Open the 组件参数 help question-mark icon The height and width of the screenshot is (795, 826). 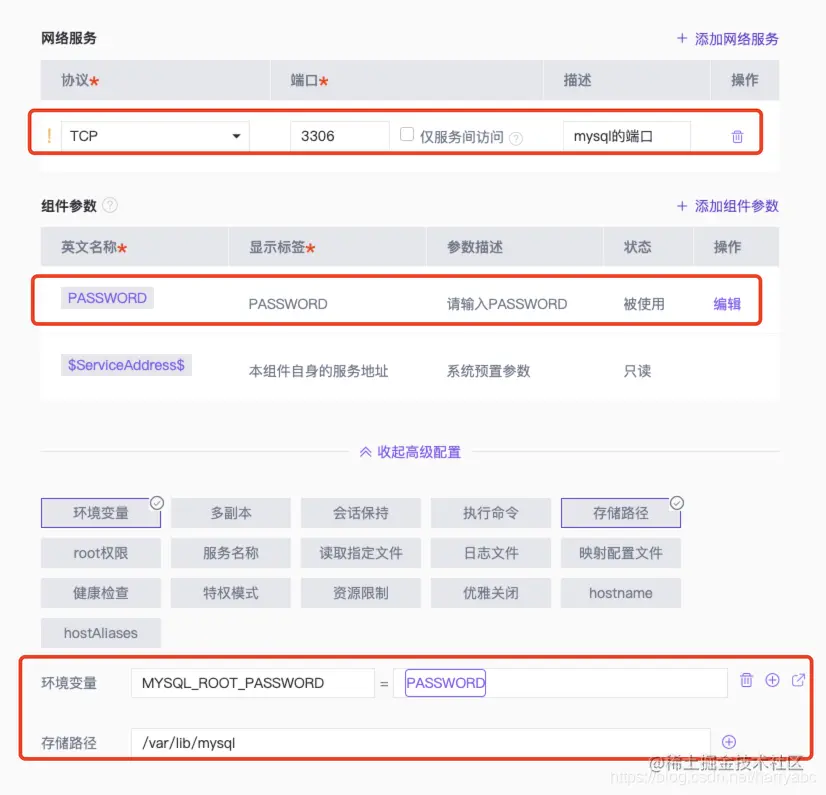coord(110,206)
